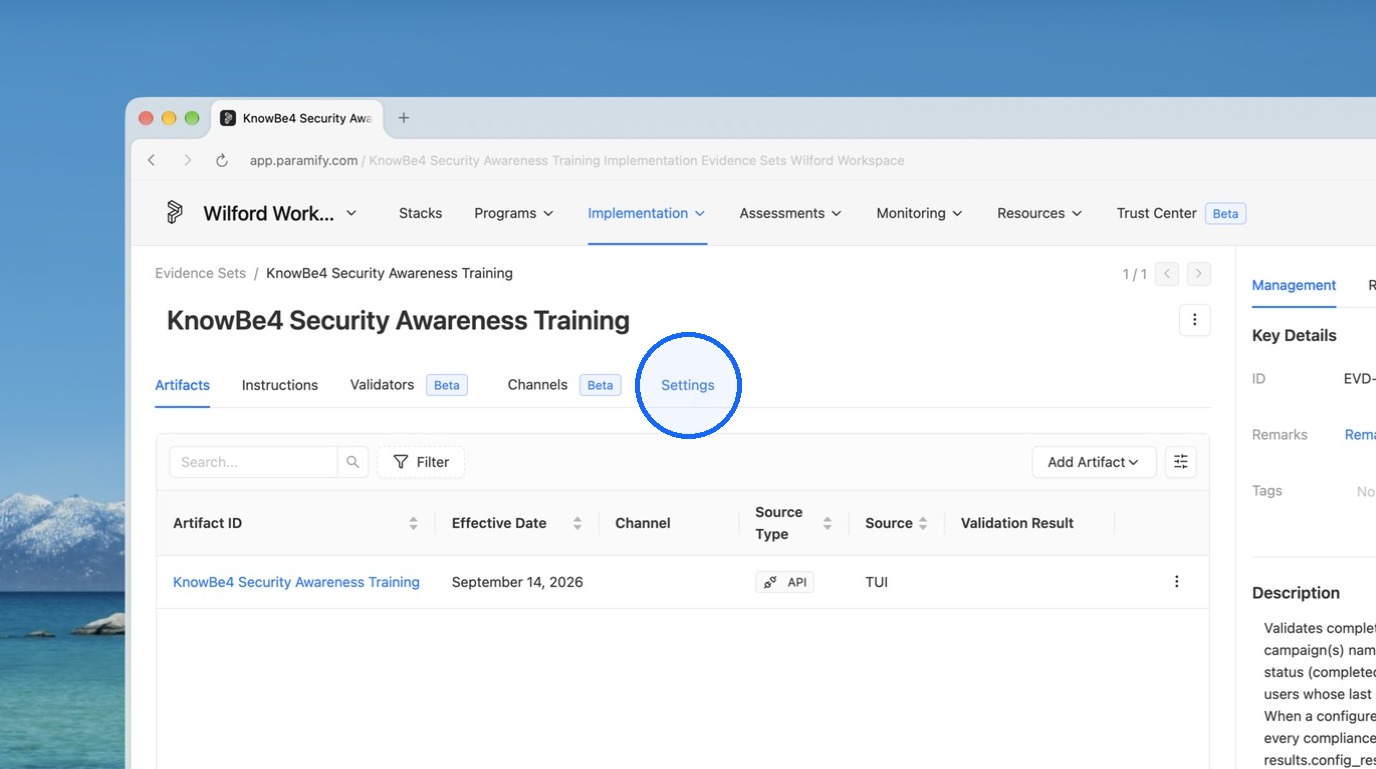Expand the Add Artifact dropdown
1376x769 pixels.
(1094, 462)
